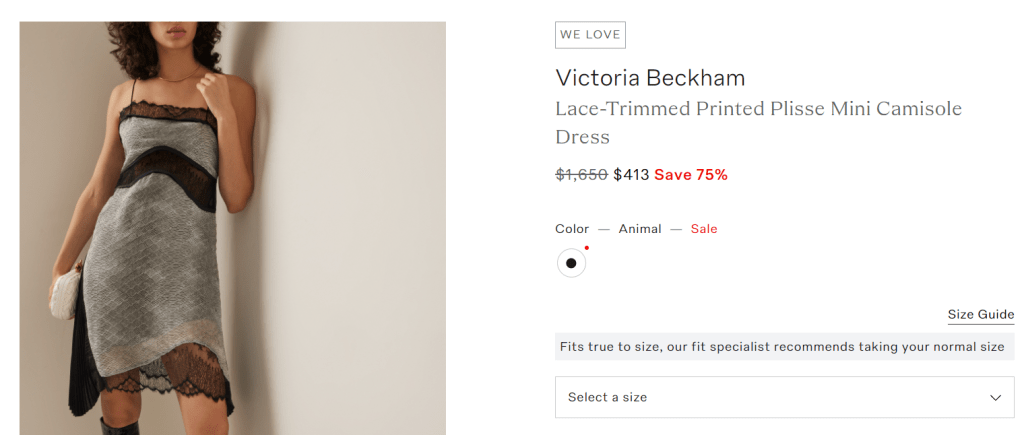
Task: Click the "Color" label text
Action: (x=572, y=229)
